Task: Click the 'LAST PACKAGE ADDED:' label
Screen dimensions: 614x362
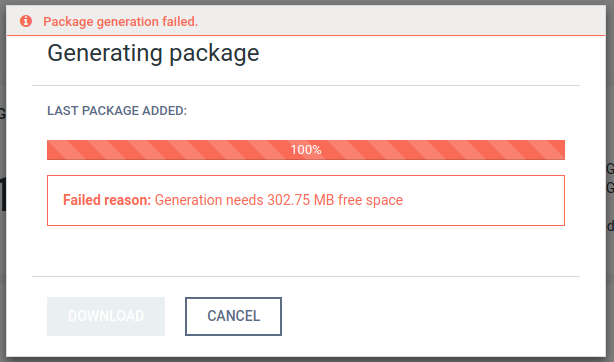Action: pyautogui.click(x=117, y=111)
